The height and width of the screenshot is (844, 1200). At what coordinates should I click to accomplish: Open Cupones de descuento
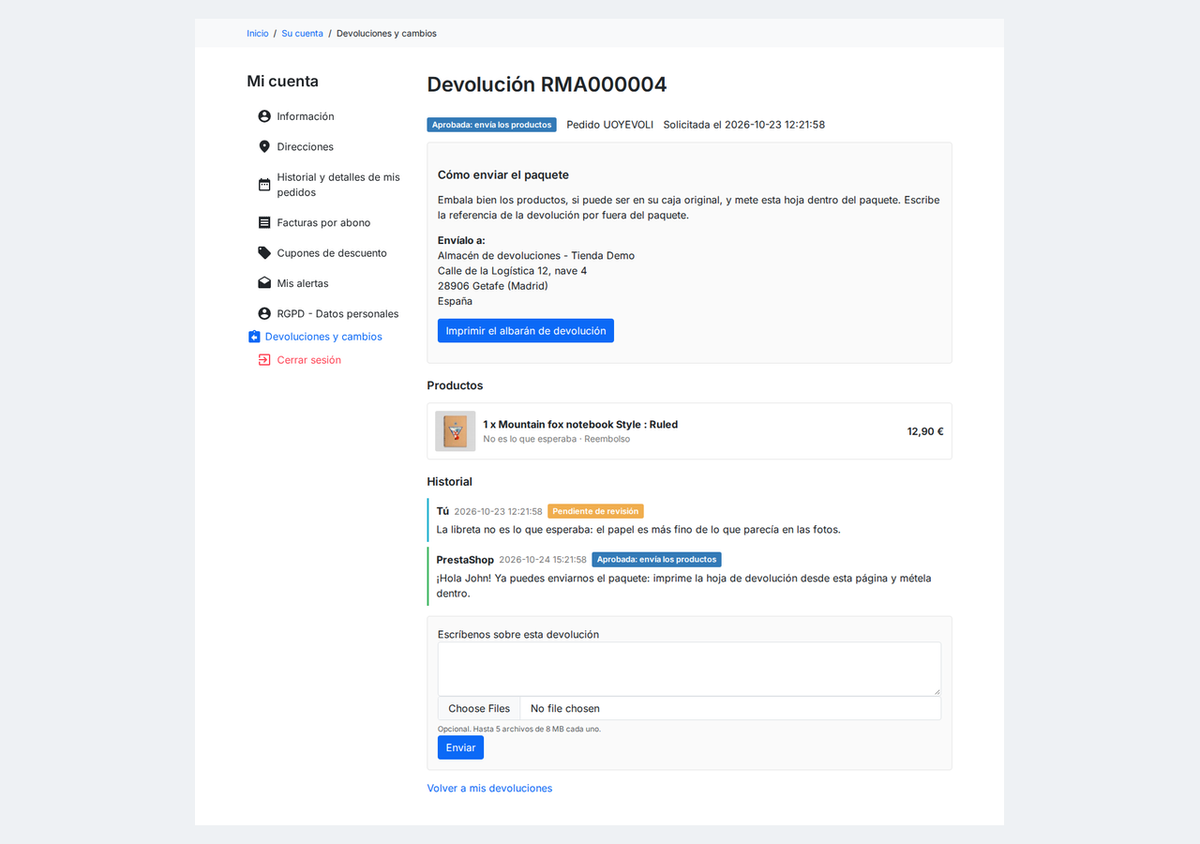pos(332,253)
